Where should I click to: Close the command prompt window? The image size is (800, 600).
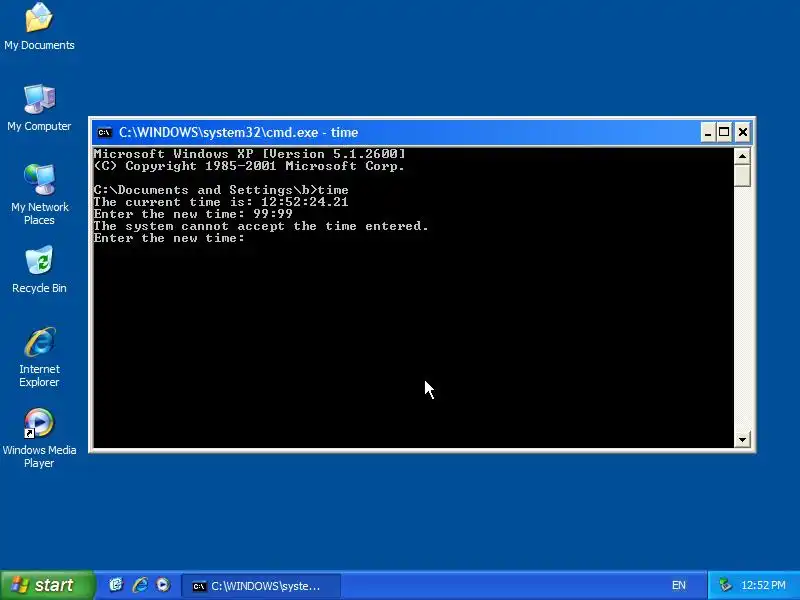coord(743,133)
